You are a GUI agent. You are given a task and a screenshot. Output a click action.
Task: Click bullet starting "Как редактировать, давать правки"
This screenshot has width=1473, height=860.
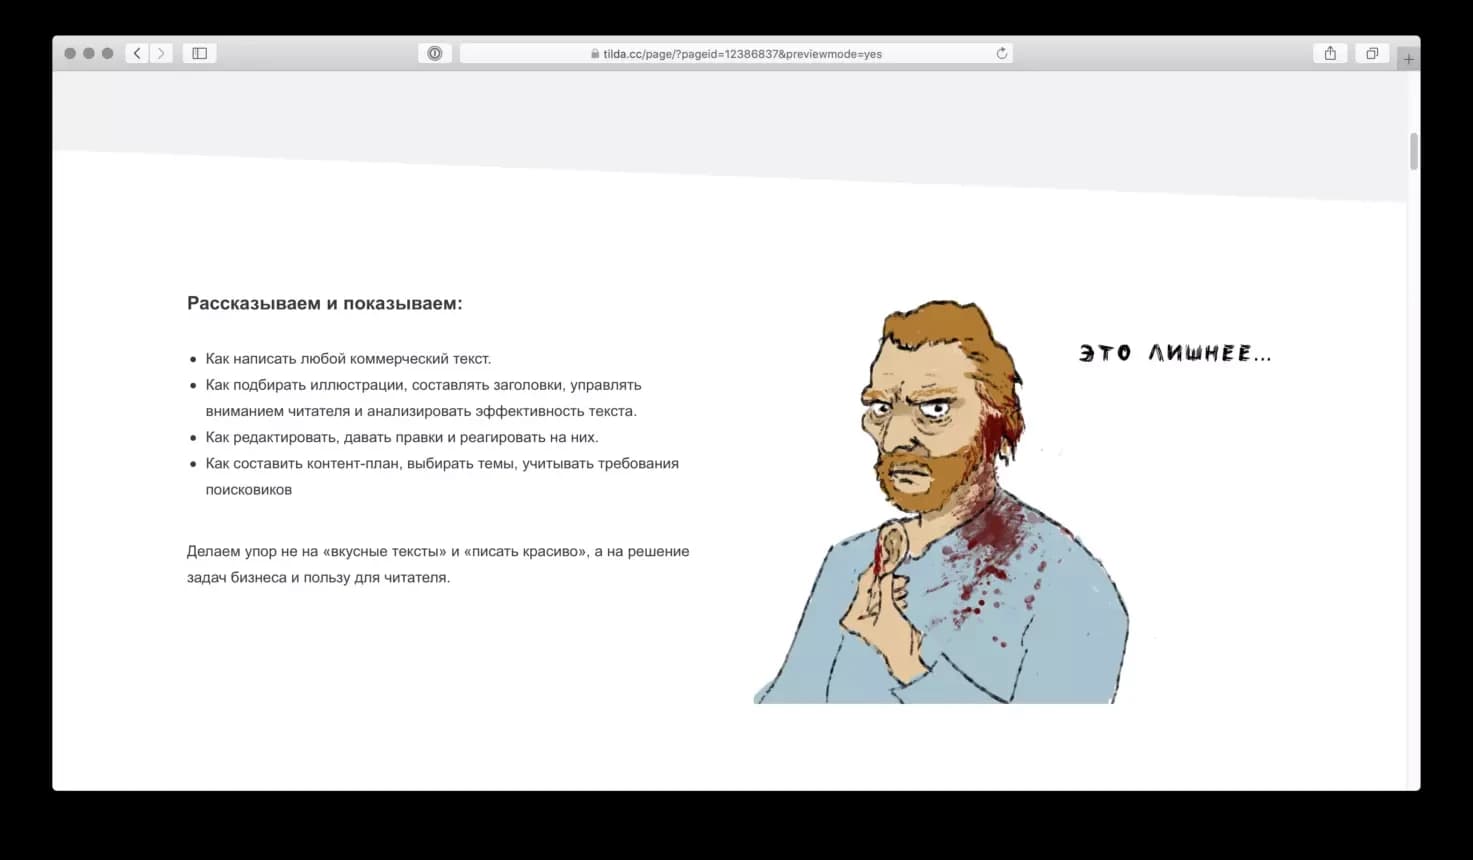(401, 437)
